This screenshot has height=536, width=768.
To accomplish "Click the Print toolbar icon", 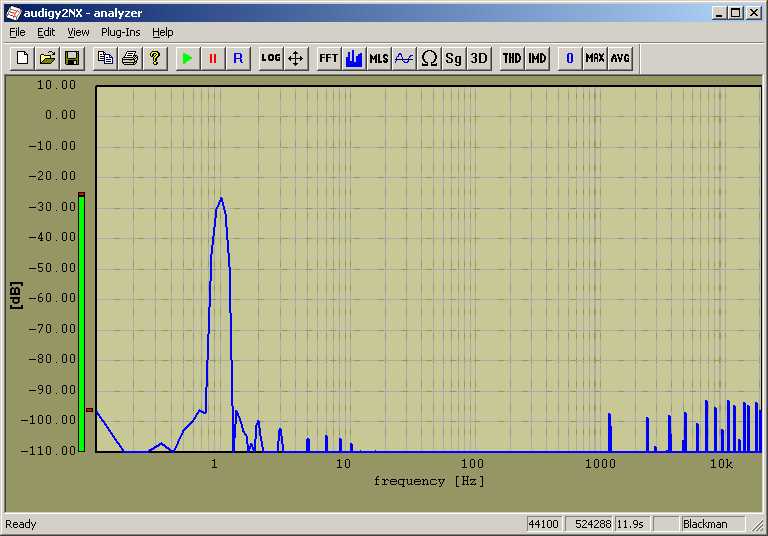I will click(x=130, y=58).
